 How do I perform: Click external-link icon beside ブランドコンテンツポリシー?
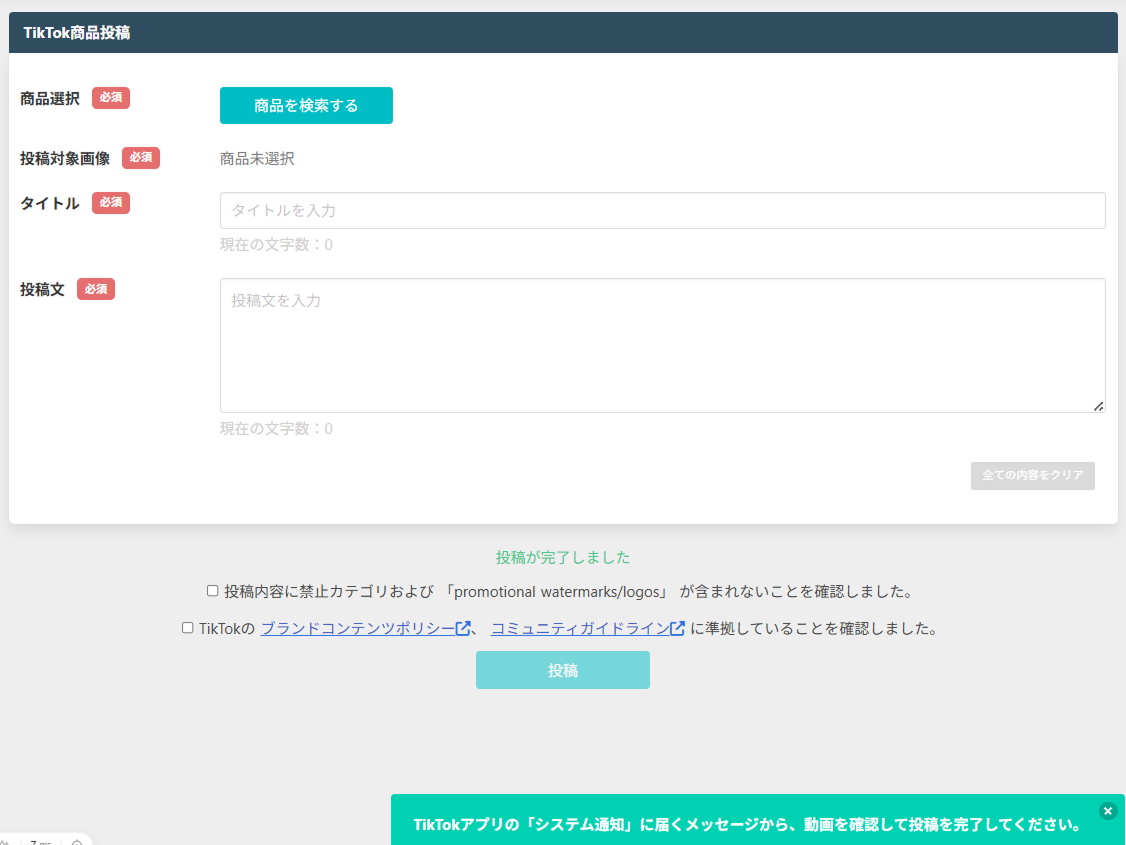pyautogui.click(x=463, y=629)
